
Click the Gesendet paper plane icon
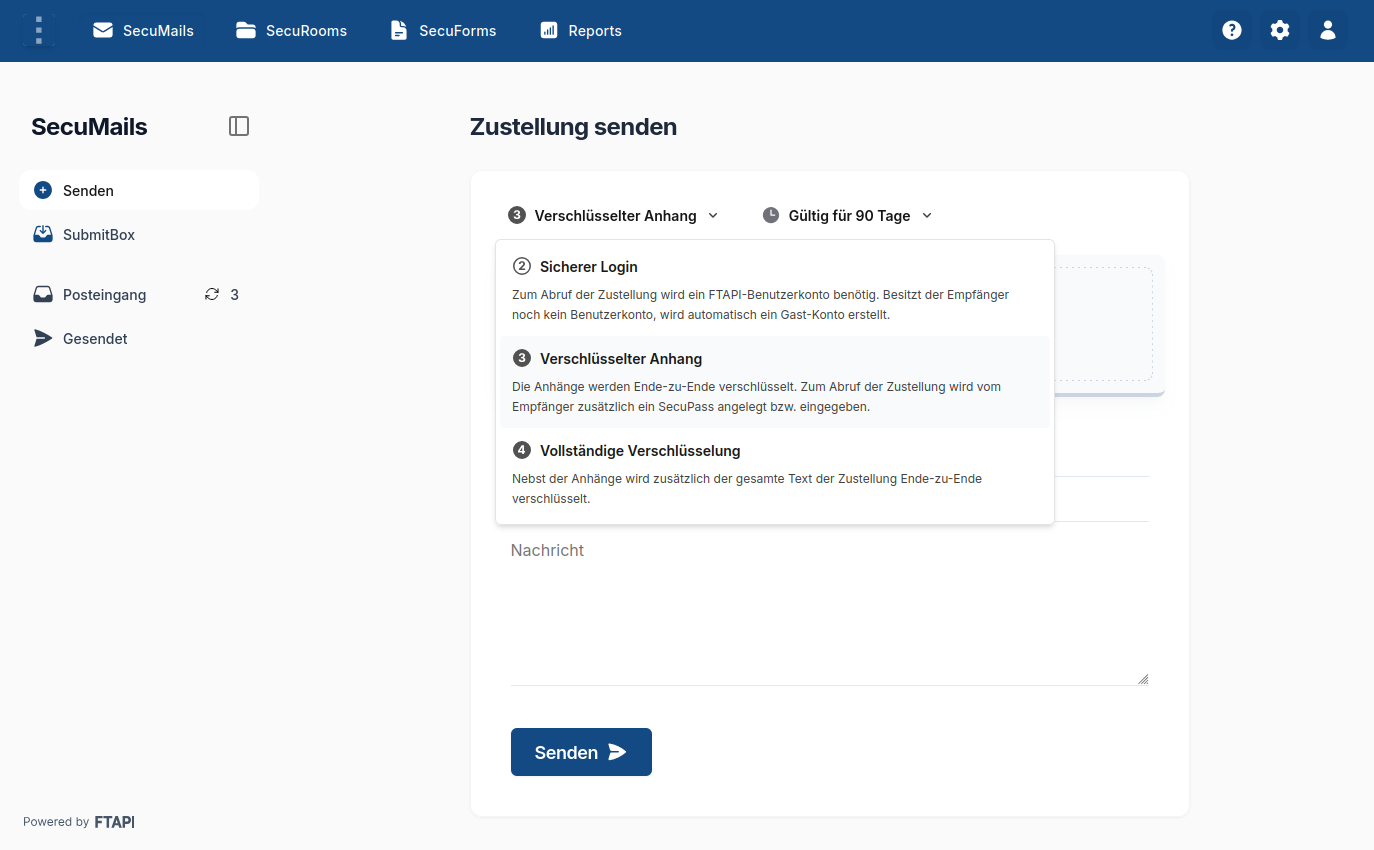pyautogui.click(x=43, y=338)
